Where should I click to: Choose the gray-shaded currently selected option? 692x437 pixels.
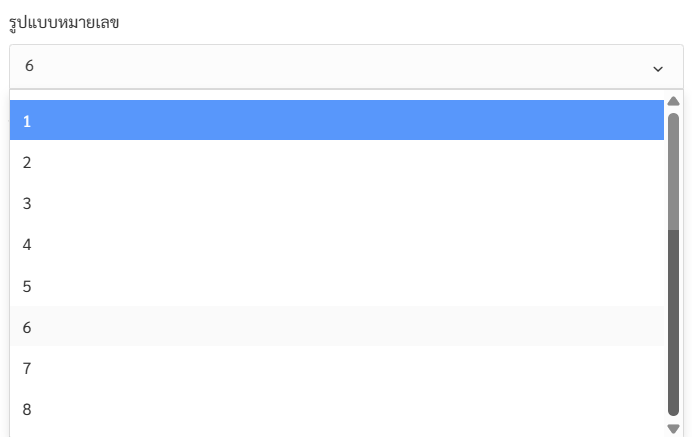coord(337,327)
